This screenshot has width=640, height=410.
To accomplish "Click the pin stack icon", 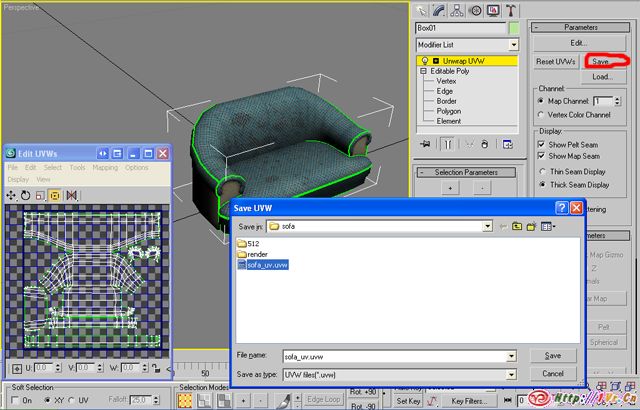I will 424,144.
